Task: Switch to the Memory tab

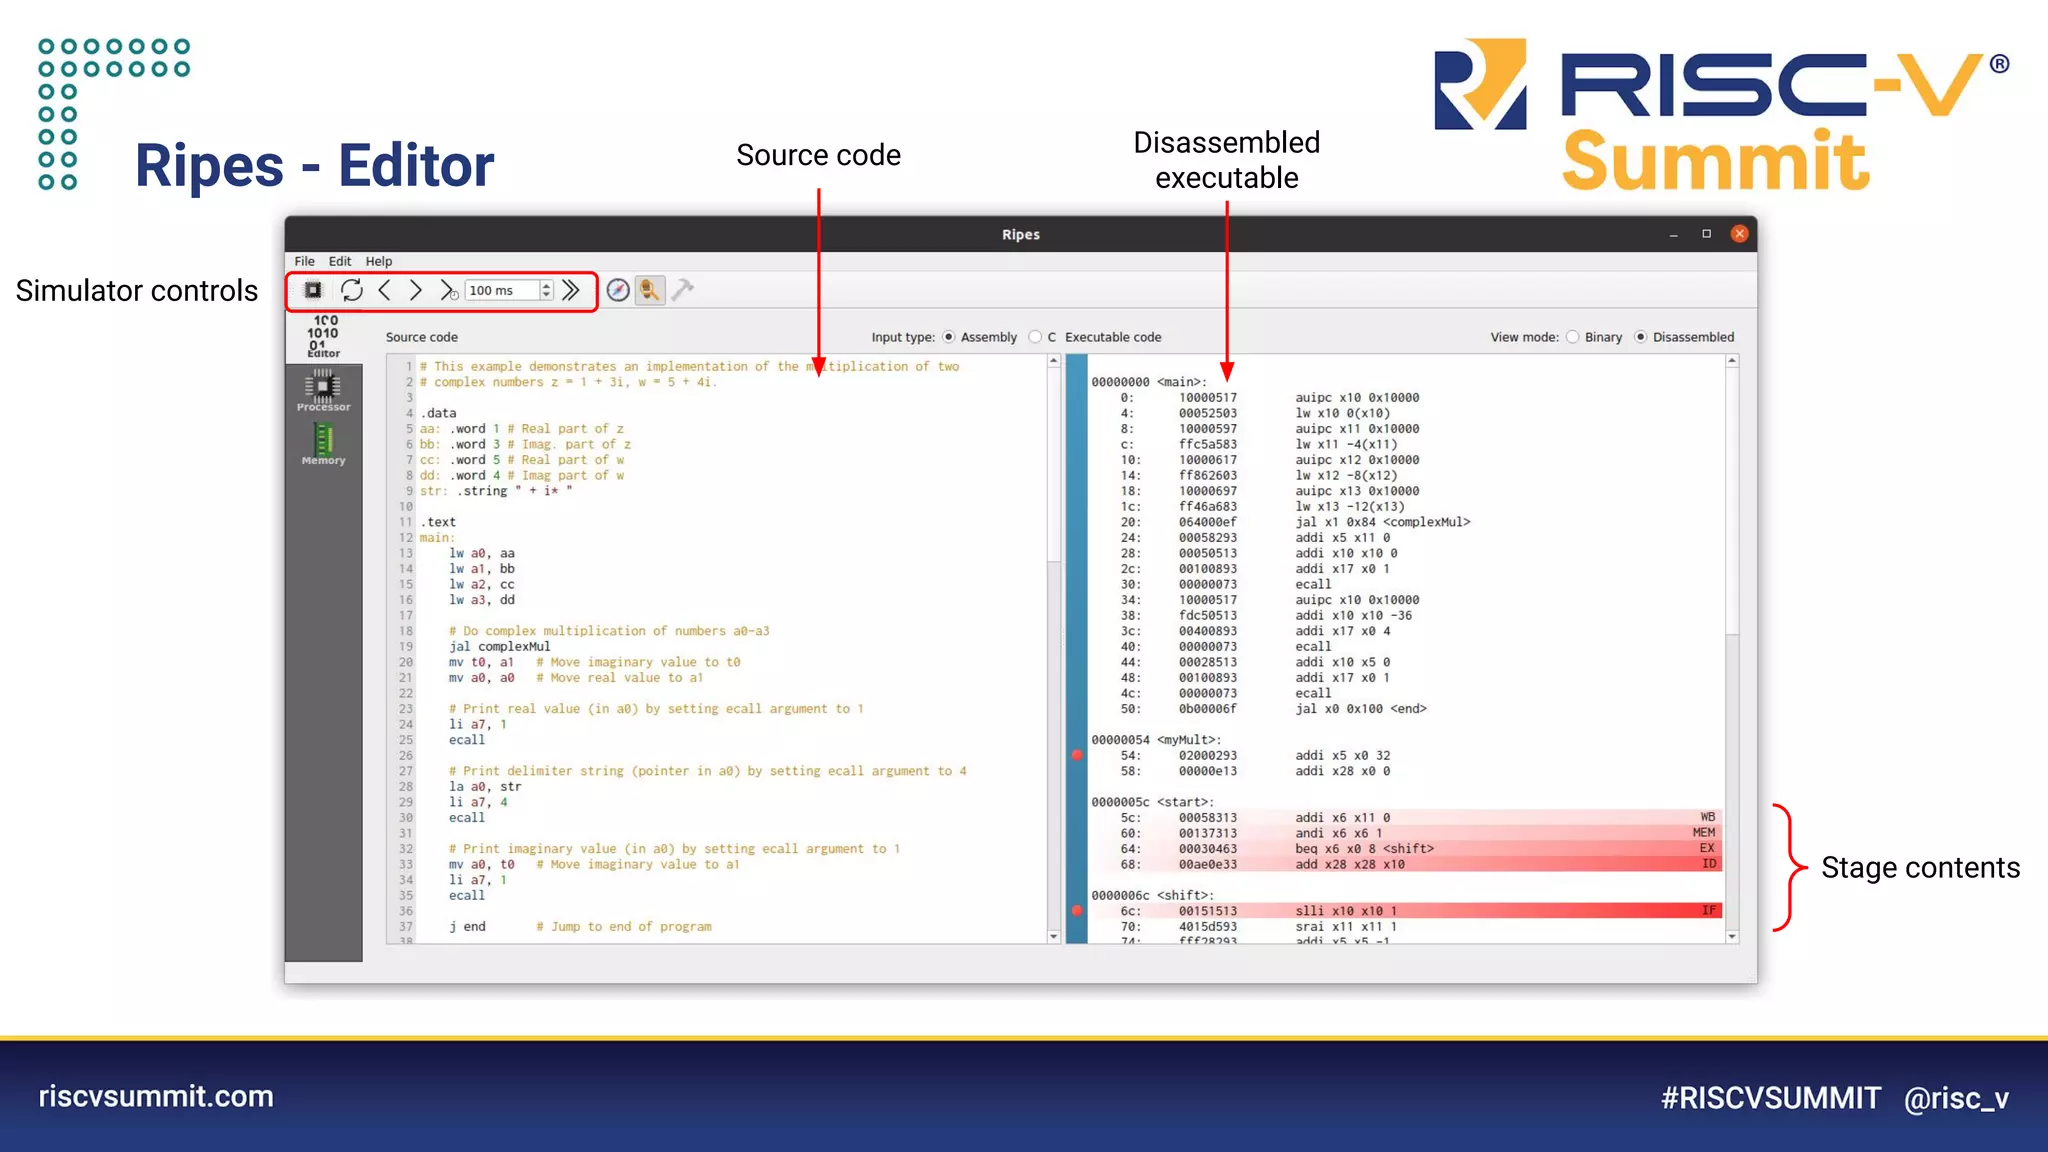Action: (323, 444)
